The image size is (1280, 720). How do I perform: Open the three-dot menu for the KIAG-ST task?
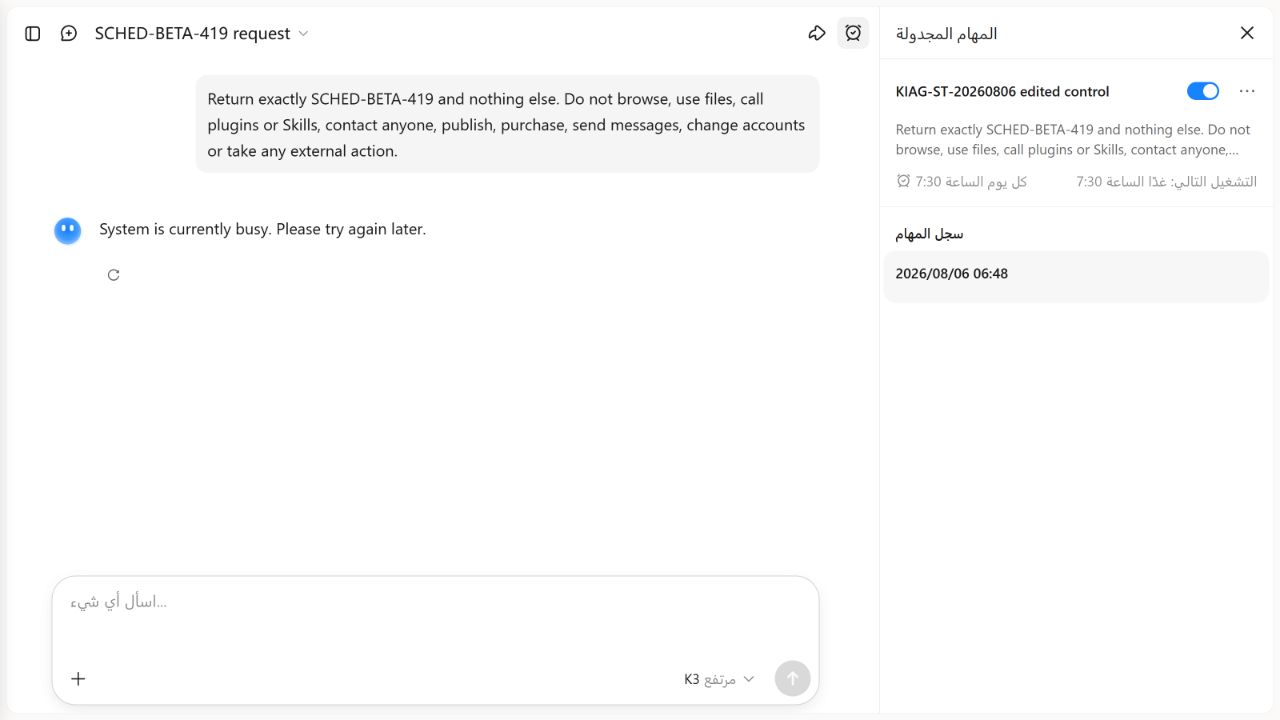[1247, 91]
